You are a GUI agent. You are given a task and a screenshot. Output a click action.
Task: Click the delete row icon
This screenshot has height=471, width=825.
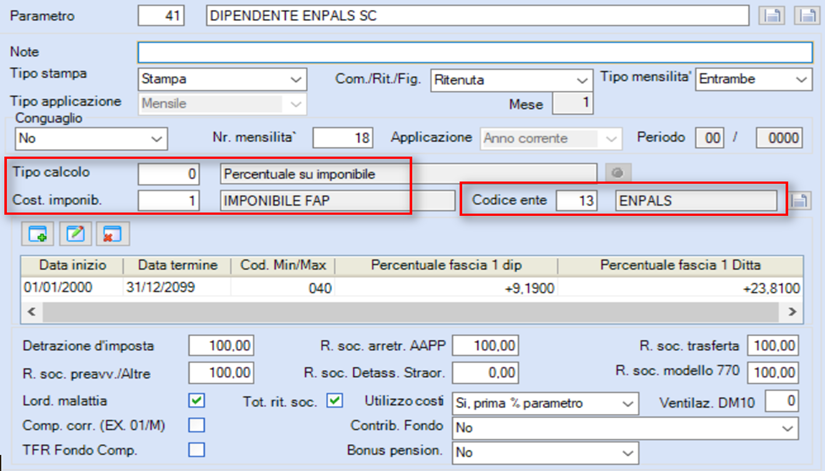(113, 234)
